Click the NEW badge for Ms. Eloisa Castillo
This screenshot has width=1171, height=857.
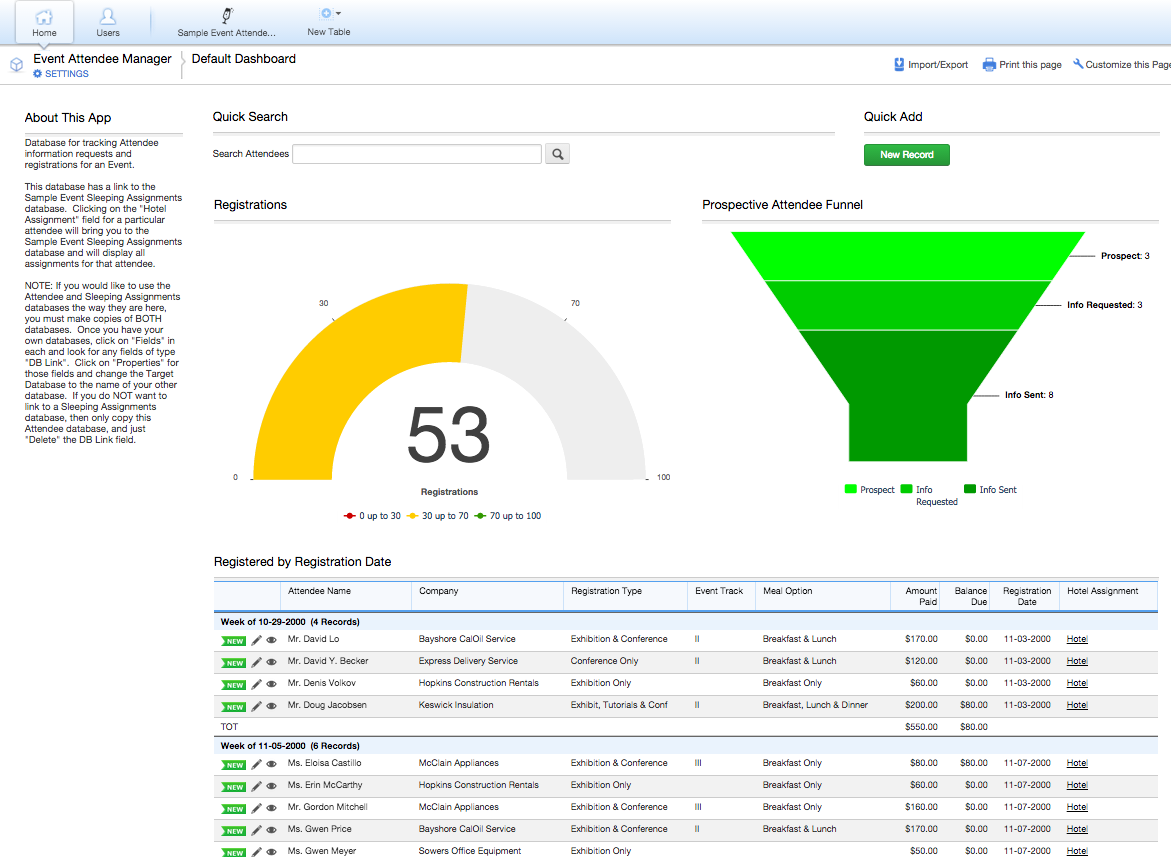click(234, 765)
